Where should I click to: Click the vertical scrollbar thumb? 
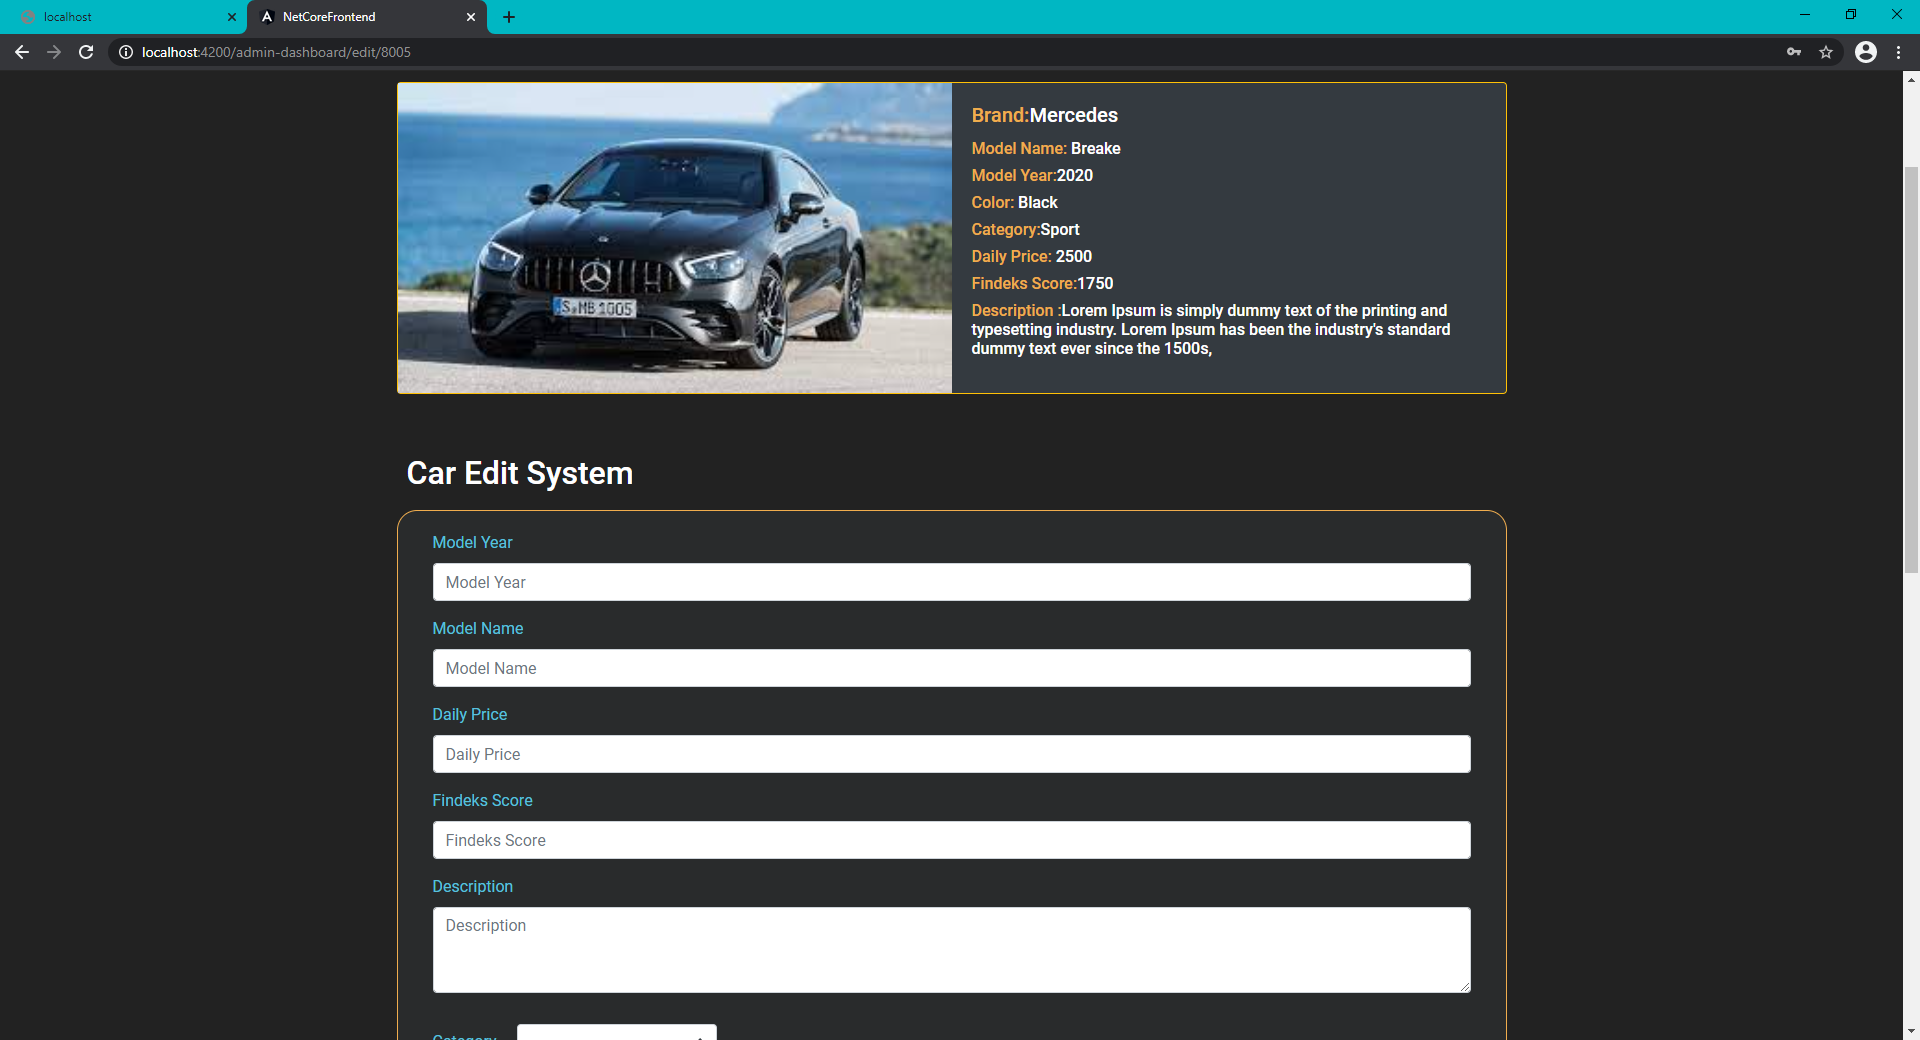(1911, 370)
